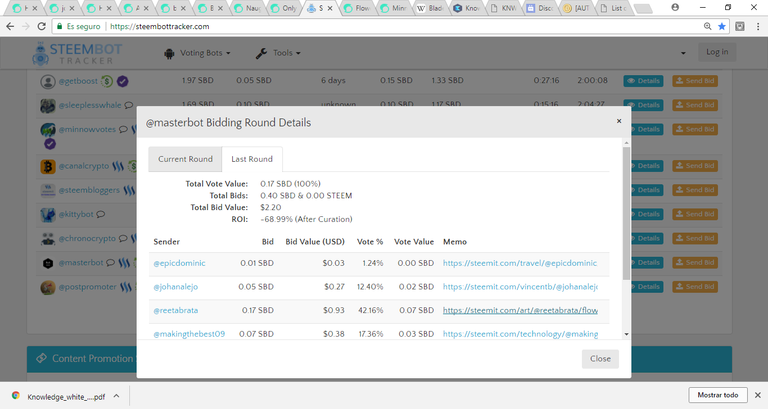Open reetabrata art memo link
This screenshot has width=768, height=409.
520,310
